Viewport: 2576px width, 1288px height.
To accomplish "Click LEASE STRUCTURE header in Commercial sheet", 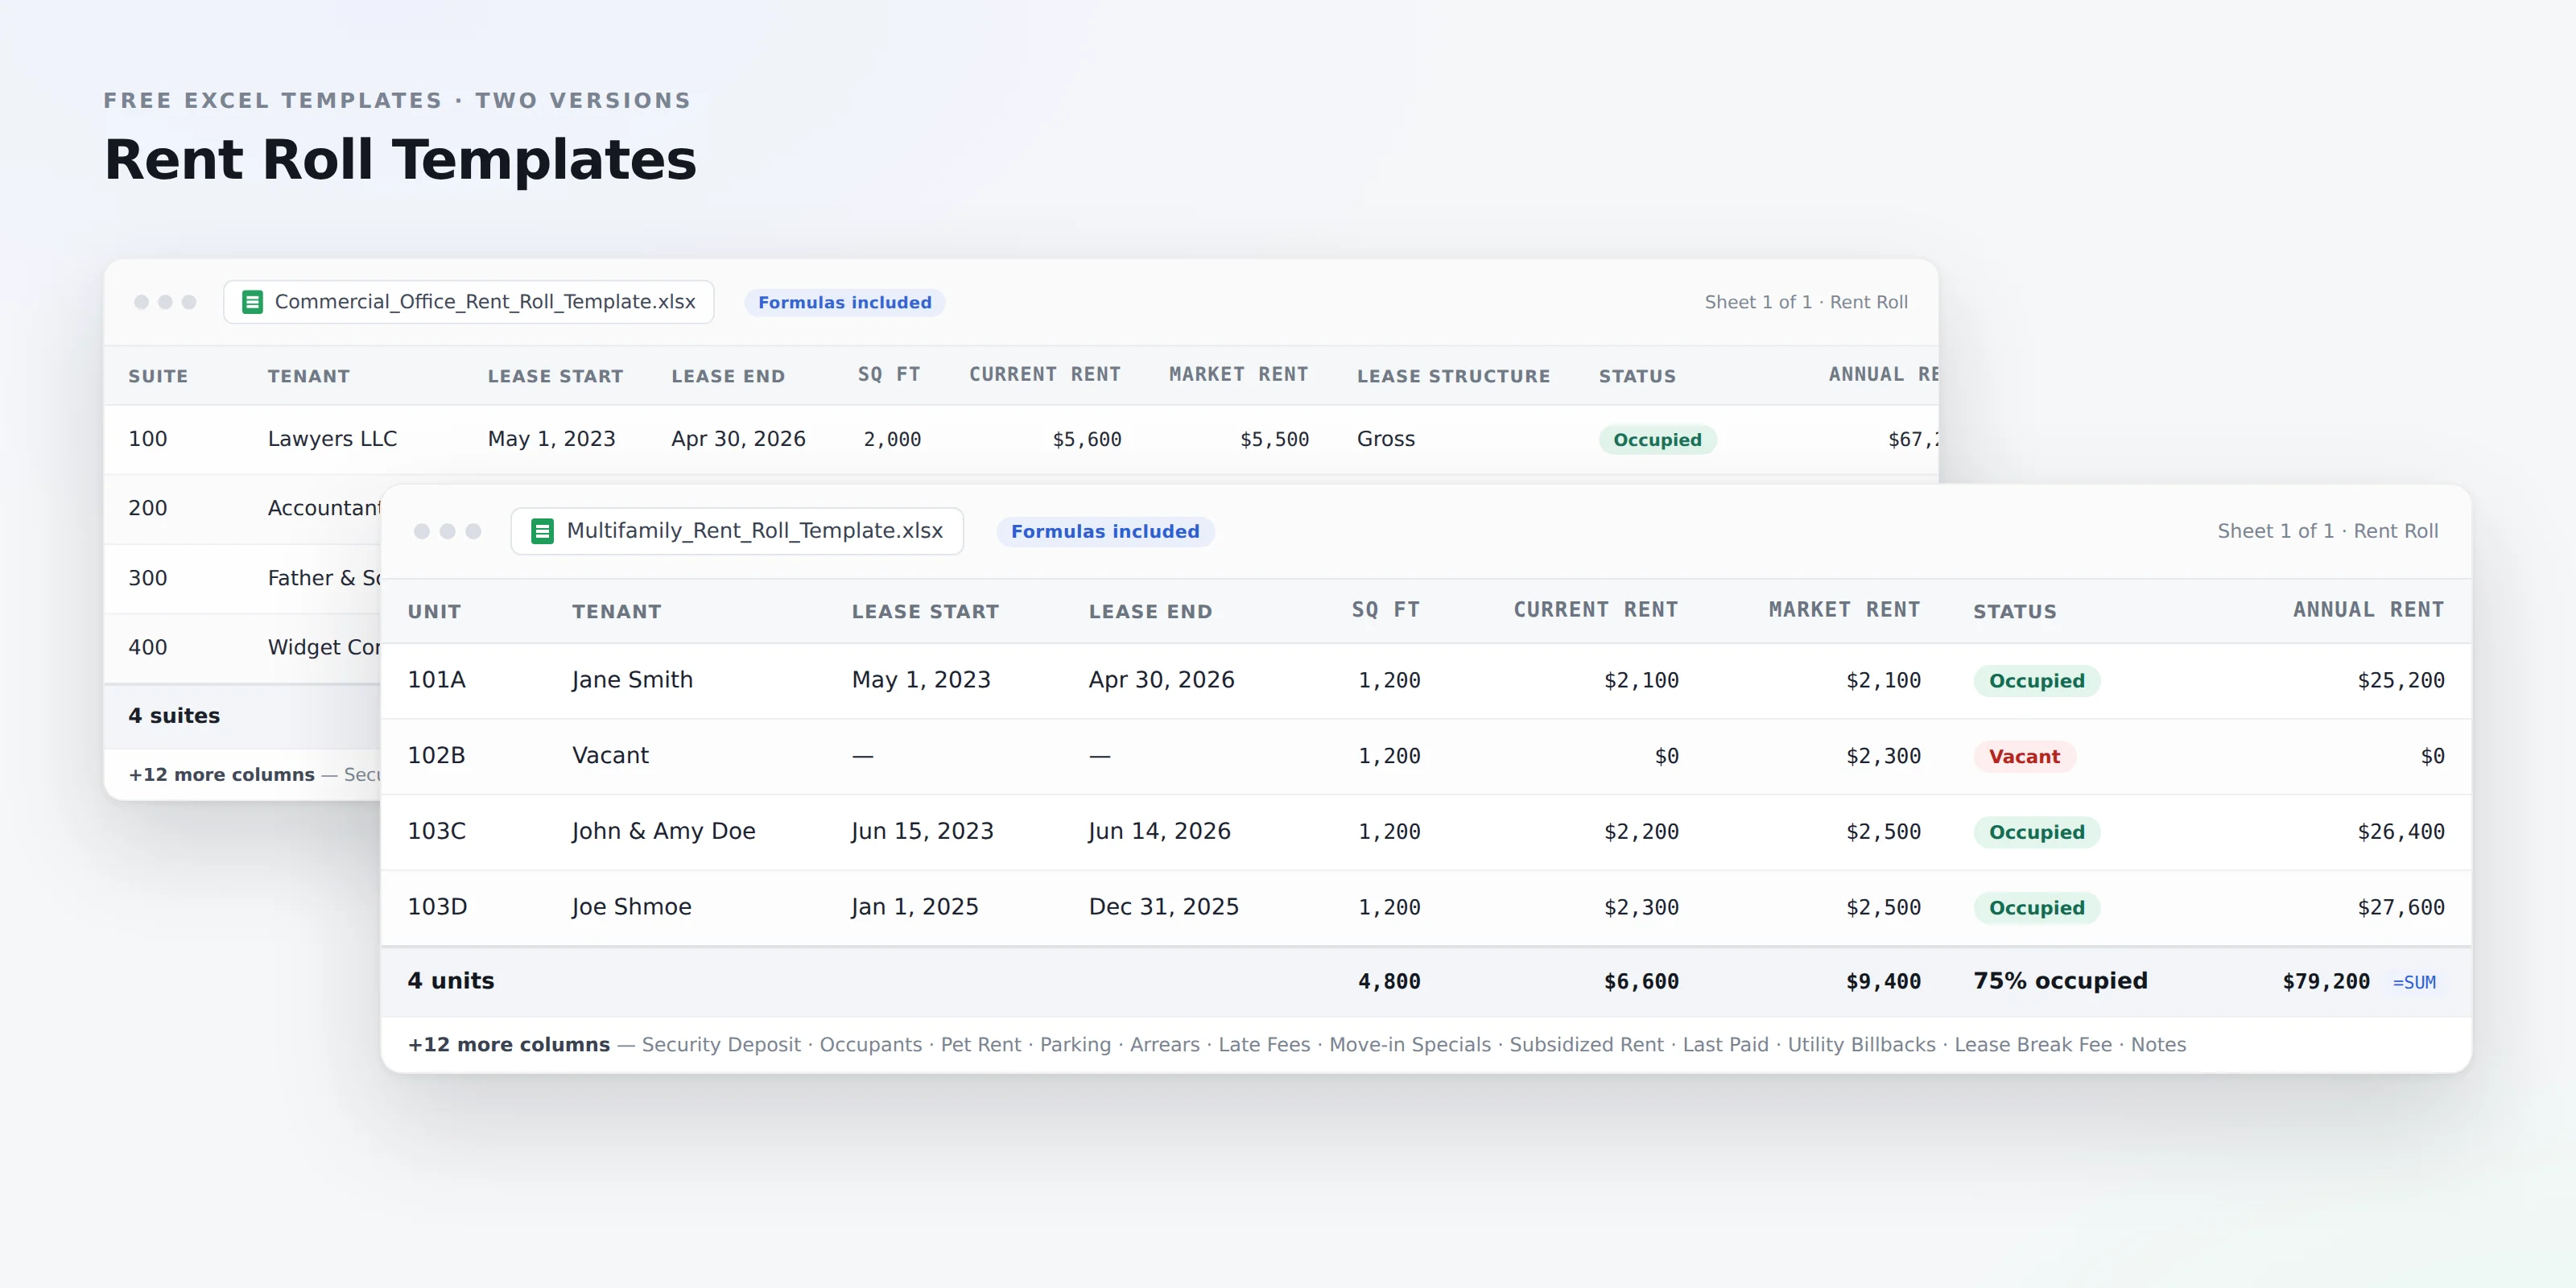I will (x=1453, y=376).
